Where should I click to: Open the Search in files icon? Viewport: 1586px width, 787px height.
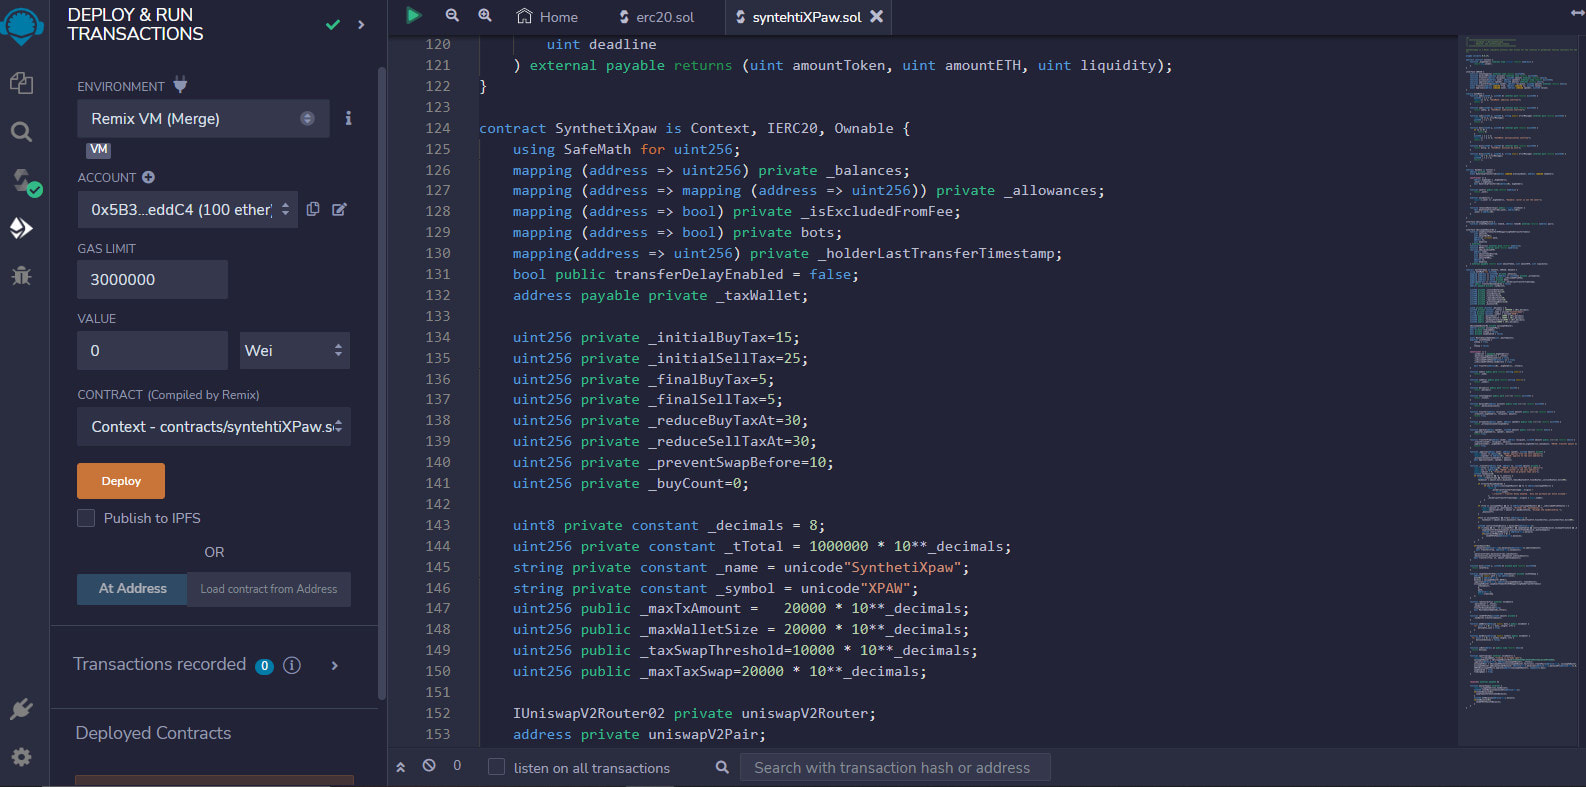(21, 132)
